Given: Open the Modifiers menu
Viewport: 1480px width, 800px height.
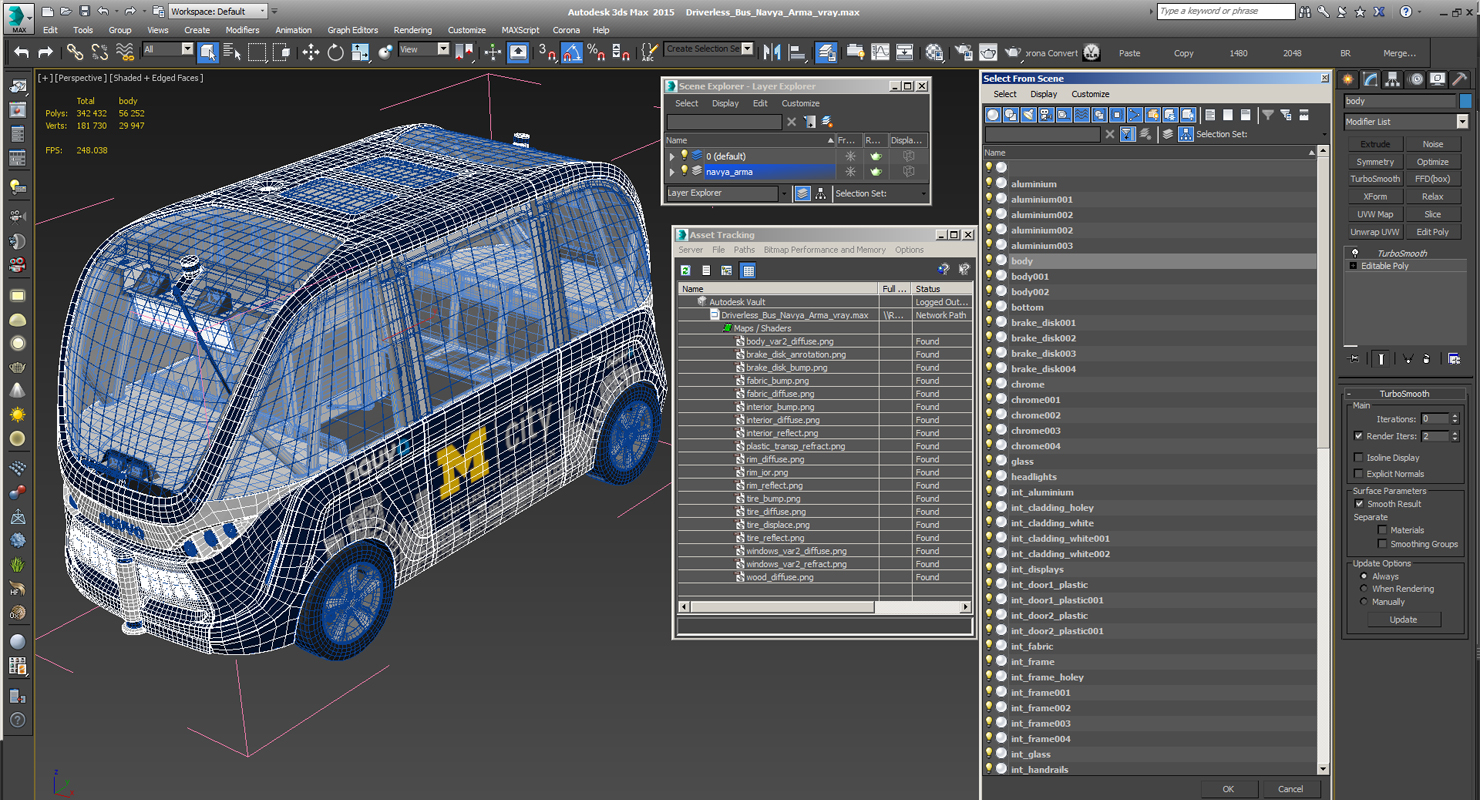Looking at the screenshot, I should point(242,30).
